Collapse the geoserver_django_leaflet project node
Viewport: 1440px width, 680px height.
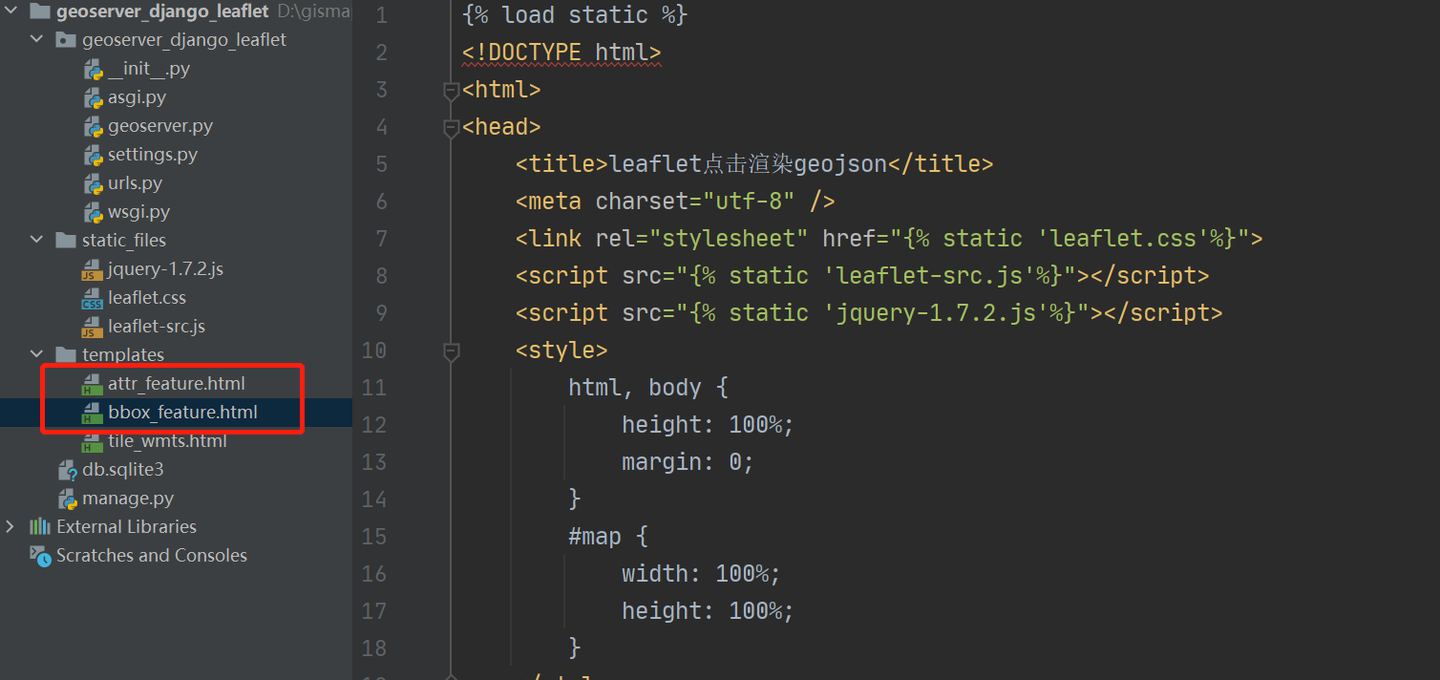[37, 39]
